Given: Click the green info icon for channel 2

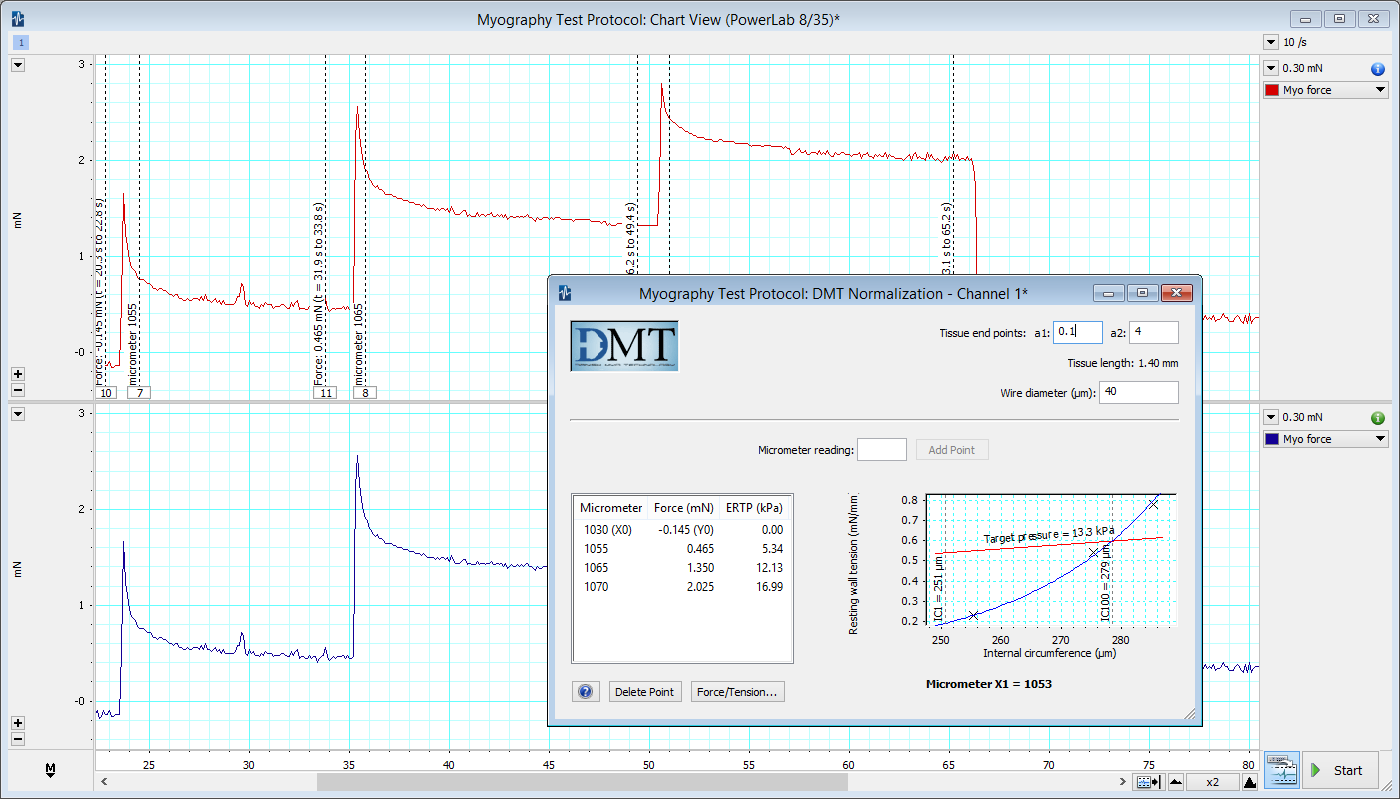Looking at the screenshot, I should 1377,417.
